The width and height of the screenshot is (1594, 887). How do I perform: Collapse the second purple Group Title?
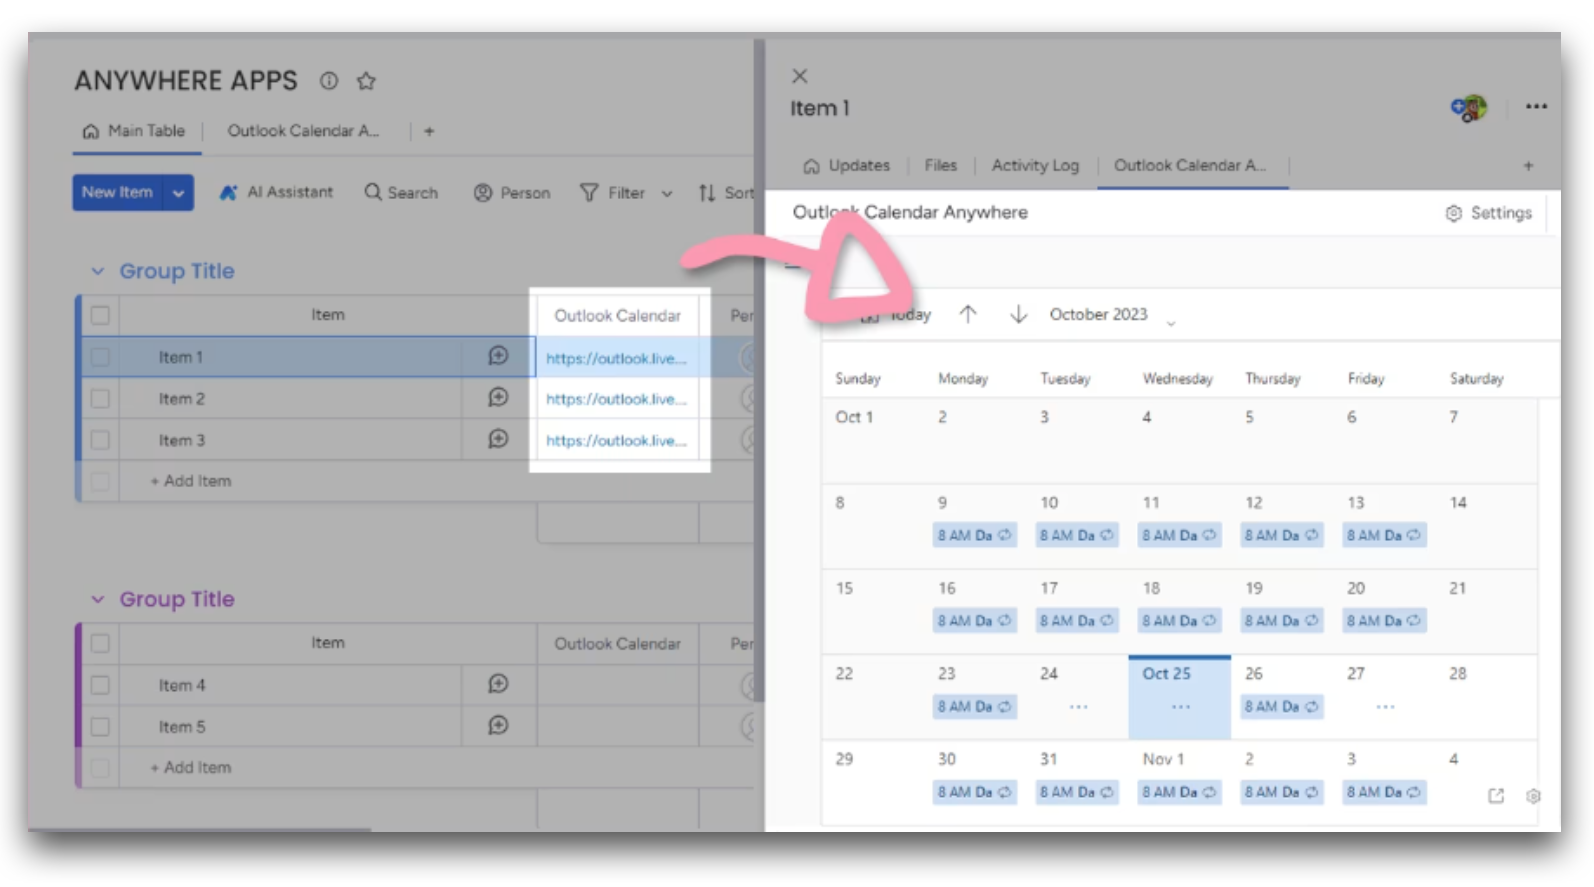[x=97, y=599]
